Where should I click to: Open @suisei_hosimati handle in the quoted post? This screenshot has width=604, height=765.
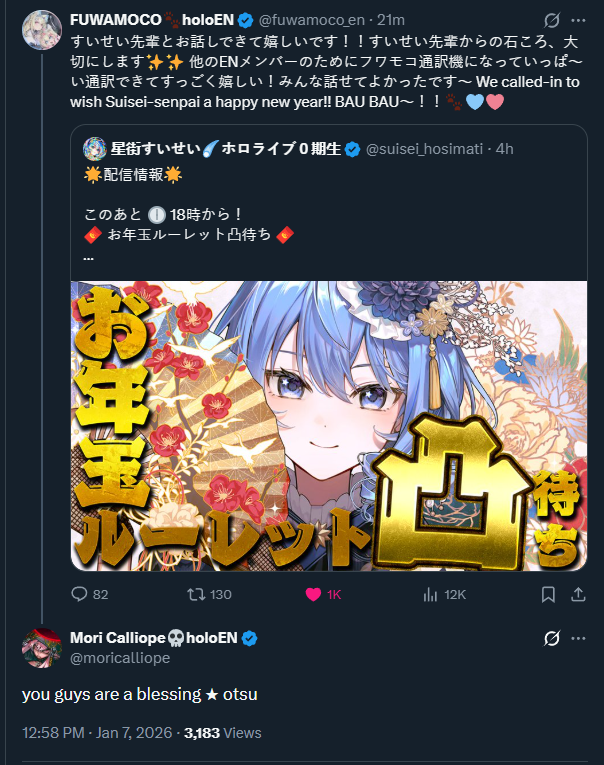(x=424, y=149)
